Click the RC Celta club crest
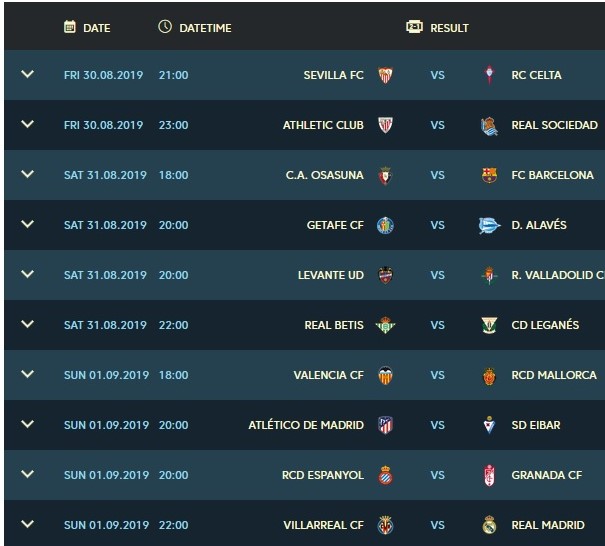This screenshot has width=605, height=546. tap(489, 75)
